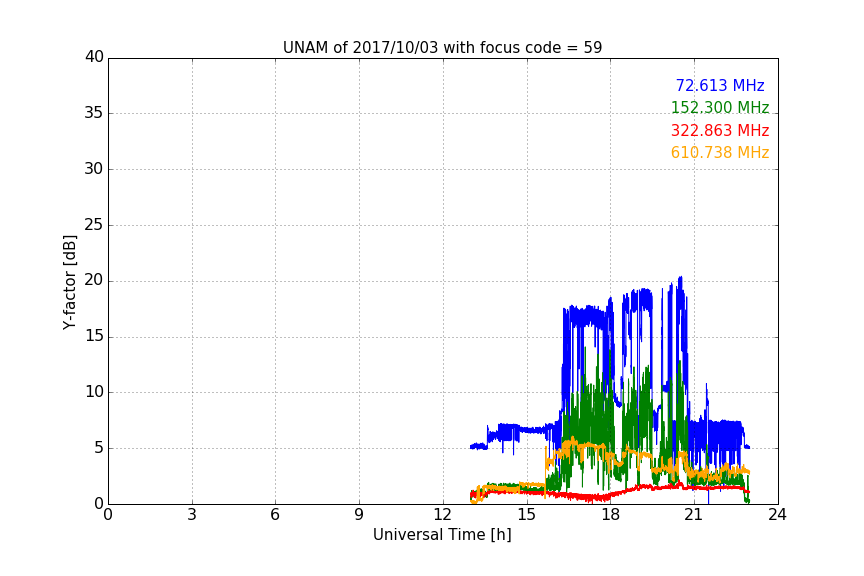Click the 'Universal Time [h]' axis label
864x576 pixels.
point(442,535)
